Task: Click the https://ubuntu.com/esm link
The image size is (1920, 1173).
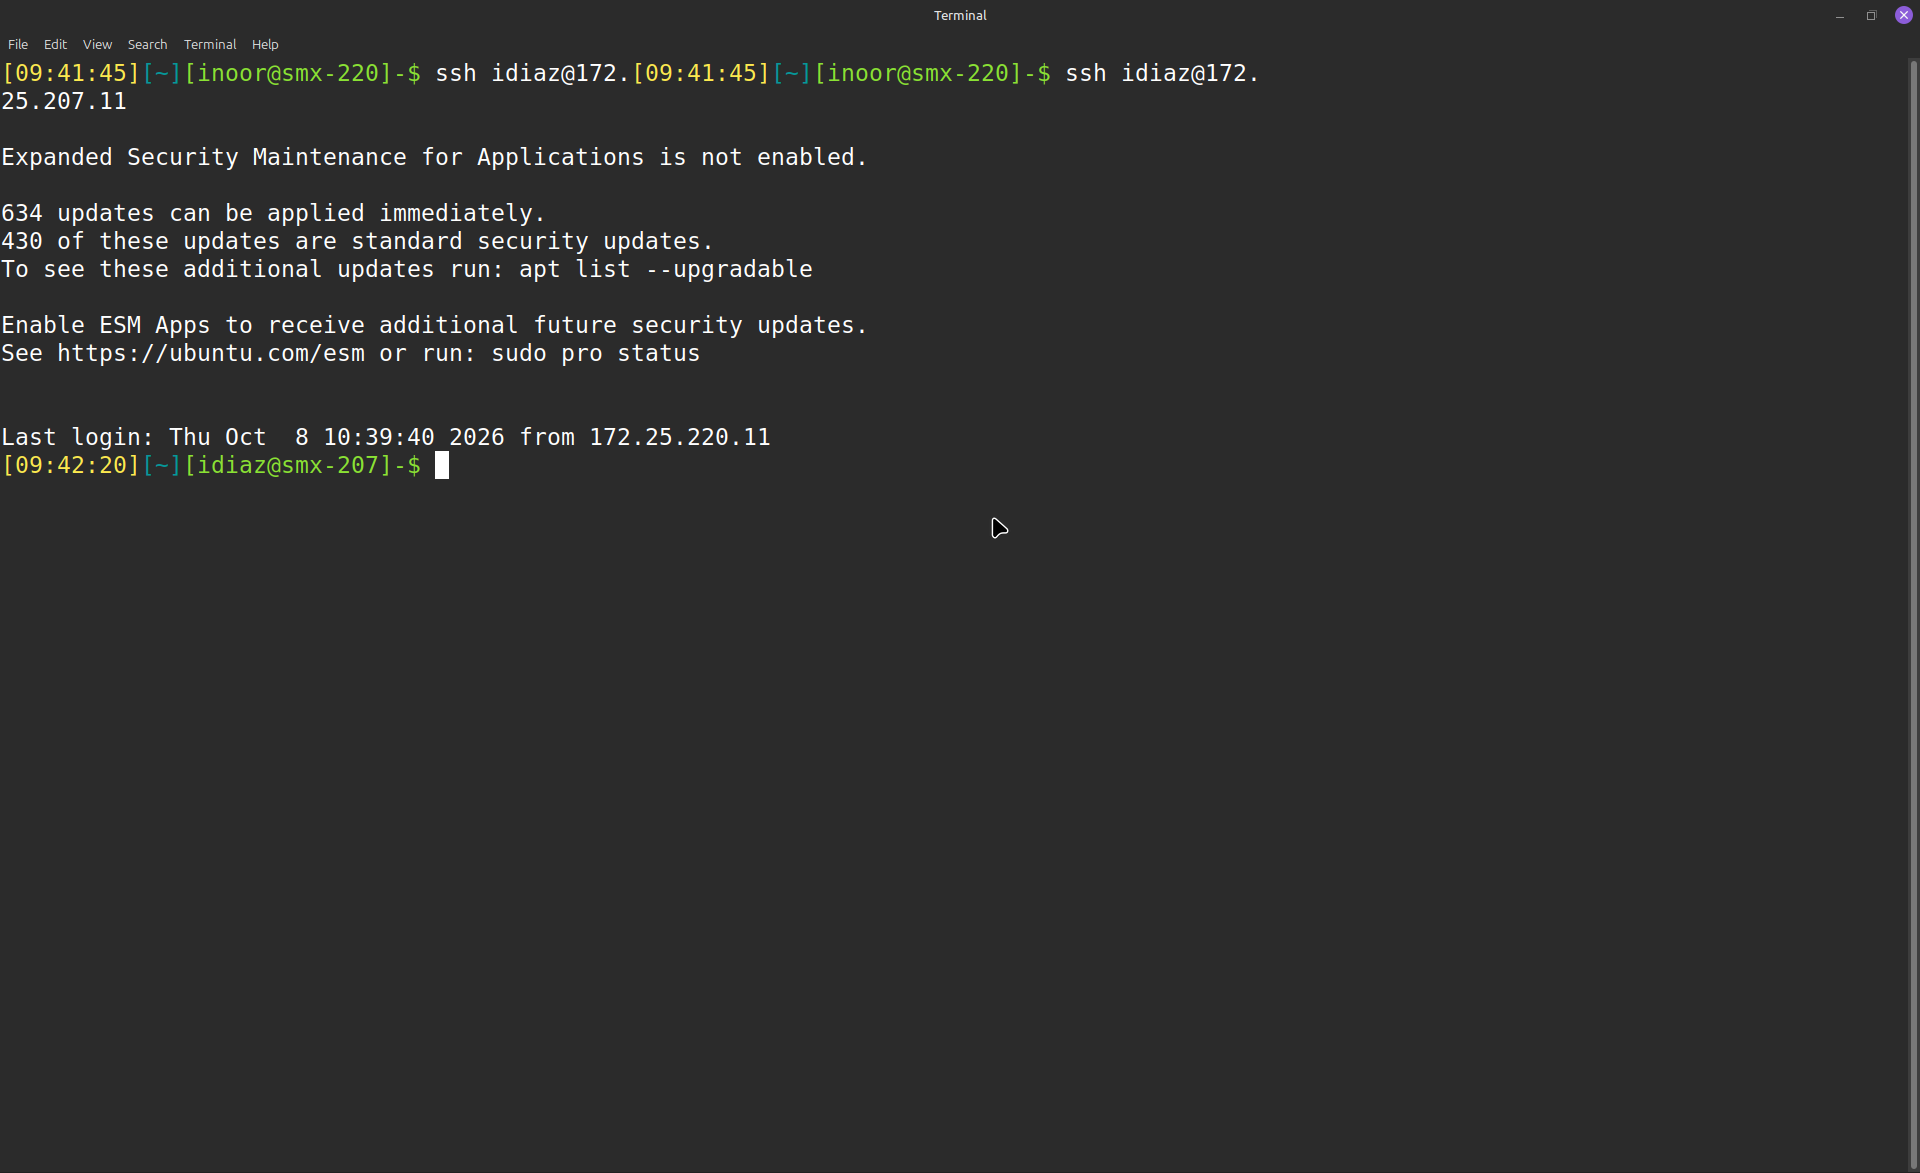Action: 211,353
